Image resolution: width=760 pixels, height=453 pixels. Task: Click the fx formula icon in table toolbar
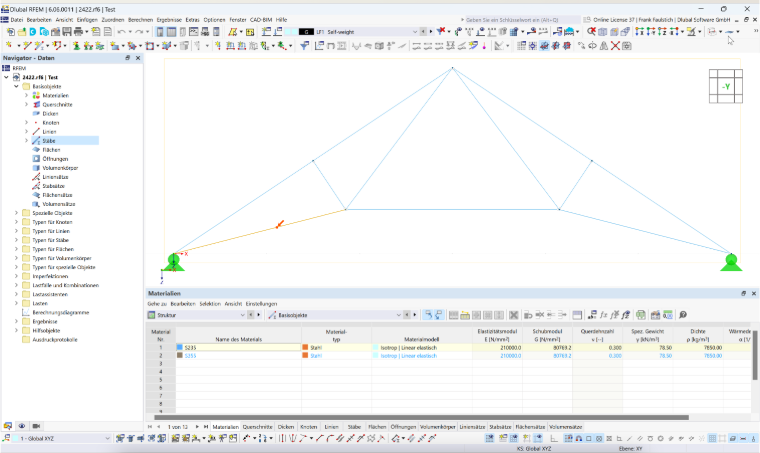point(603,315)
